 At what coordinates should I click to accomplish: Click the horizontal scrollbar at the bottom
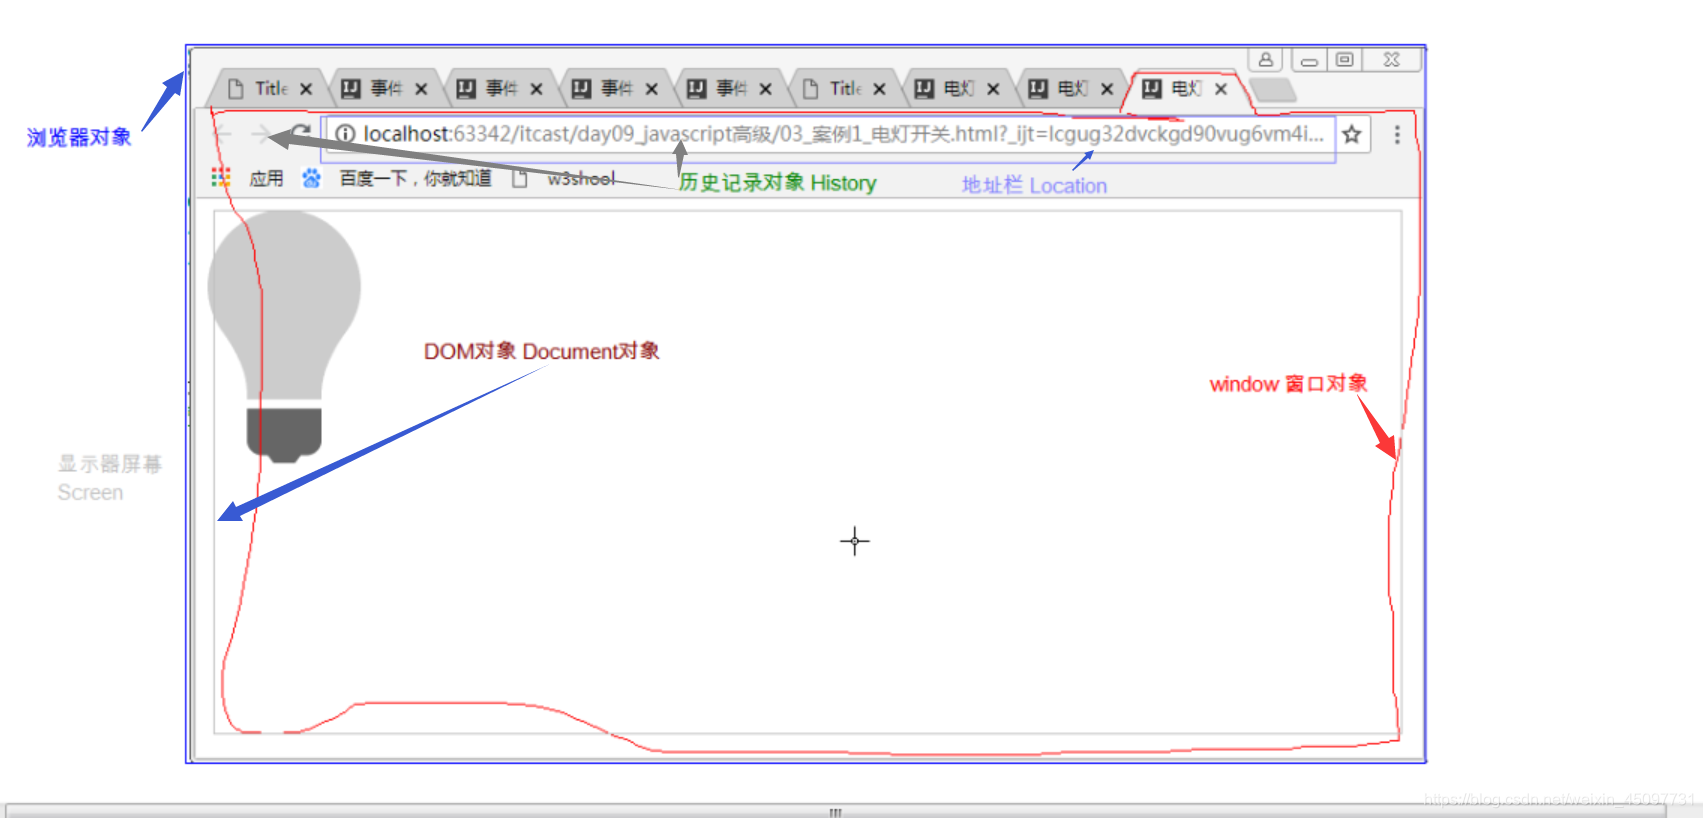pyautogui.click(x=835, y=811)
